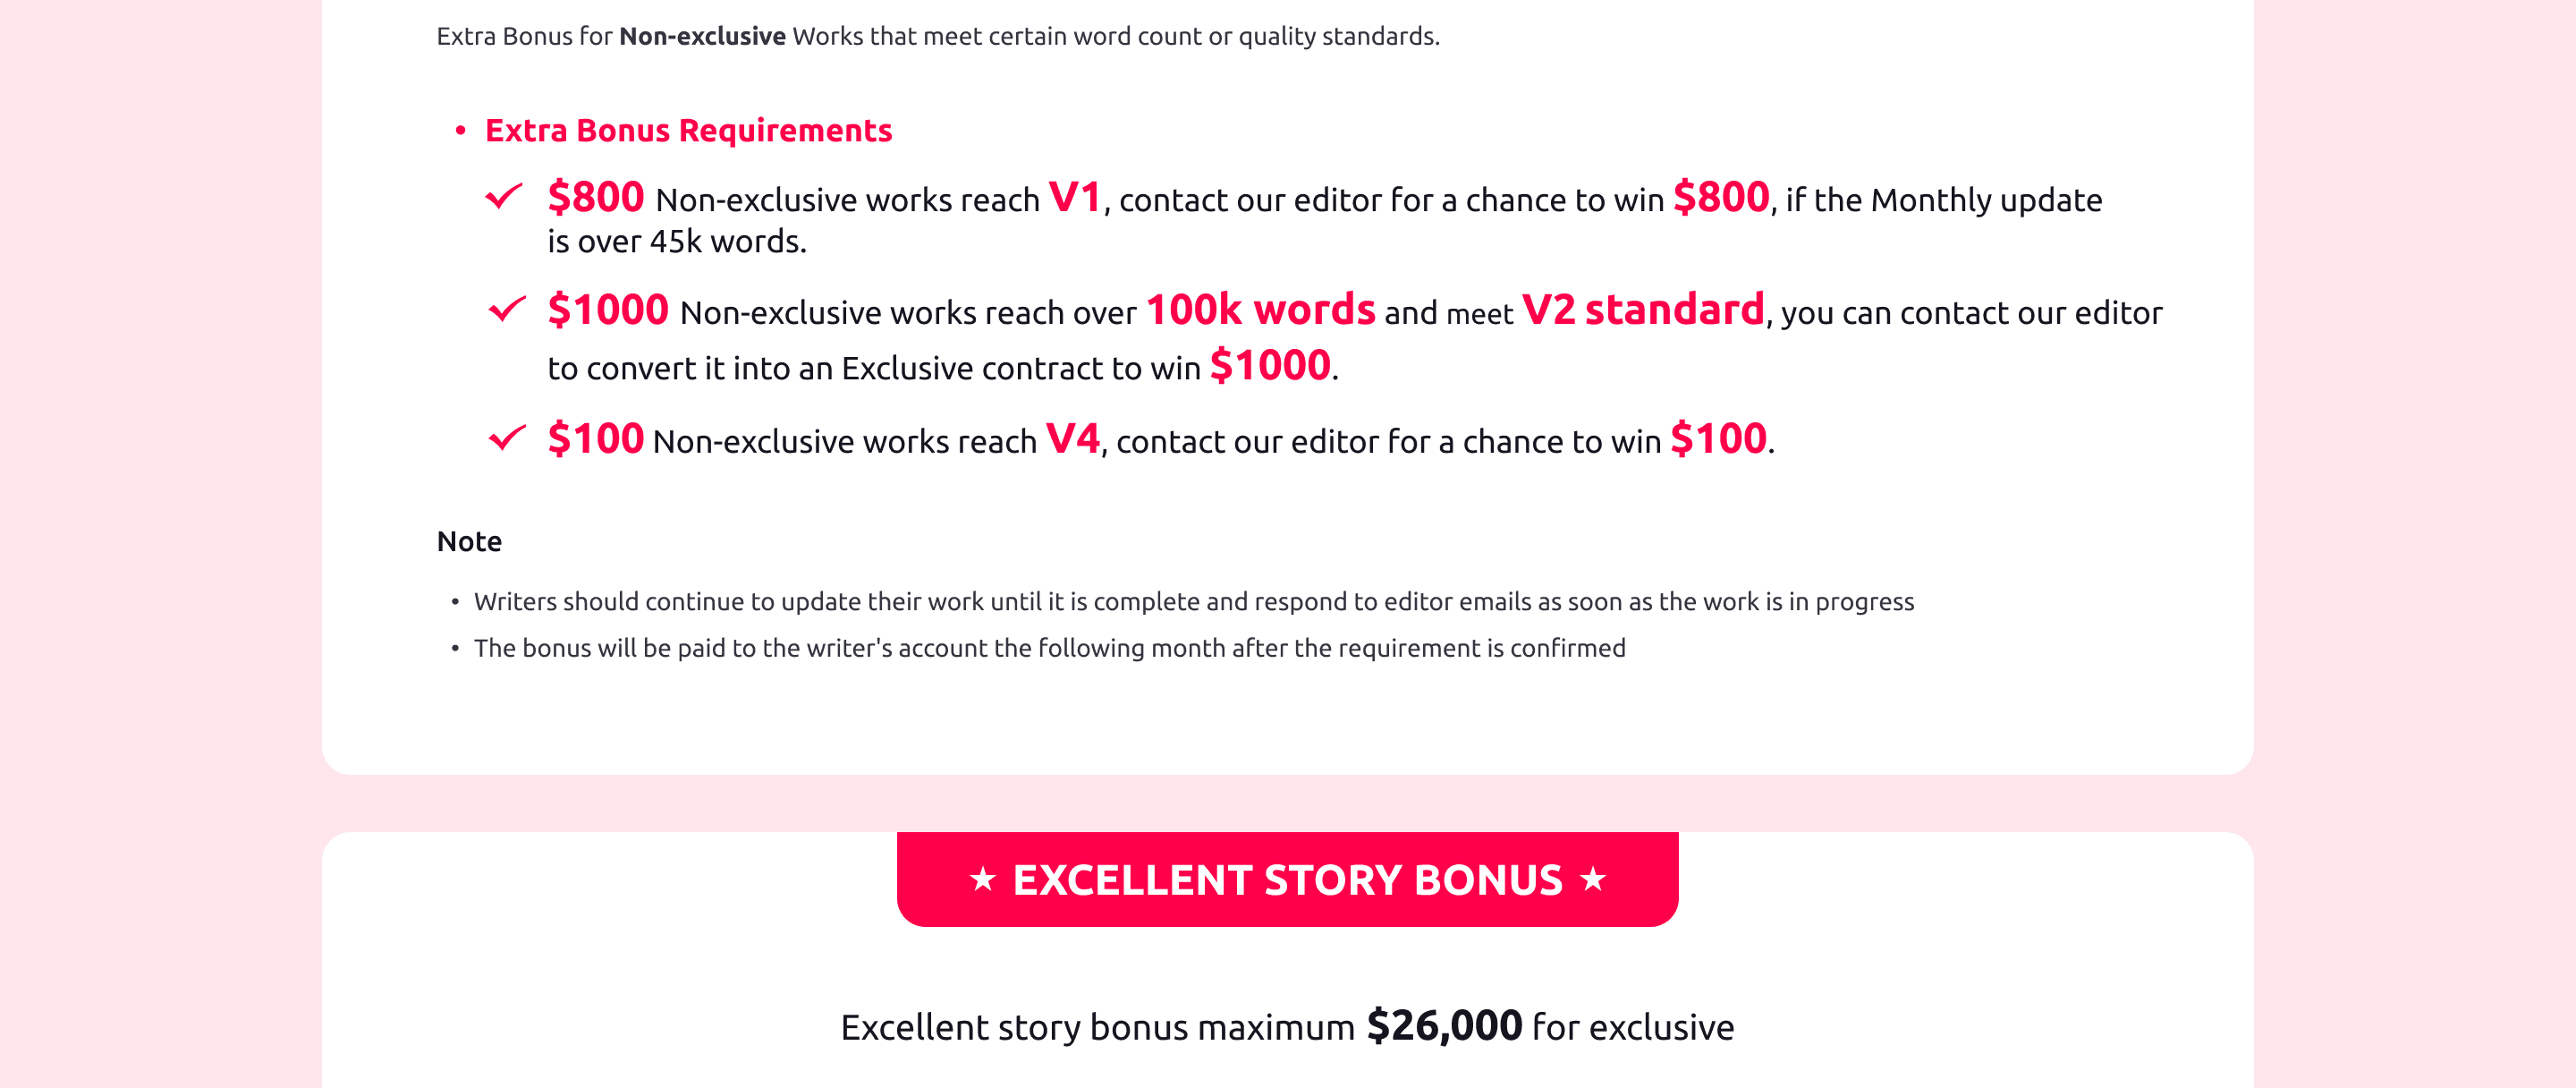Click the checkmark beside the $100 bonus line

(x=506, y=438)
